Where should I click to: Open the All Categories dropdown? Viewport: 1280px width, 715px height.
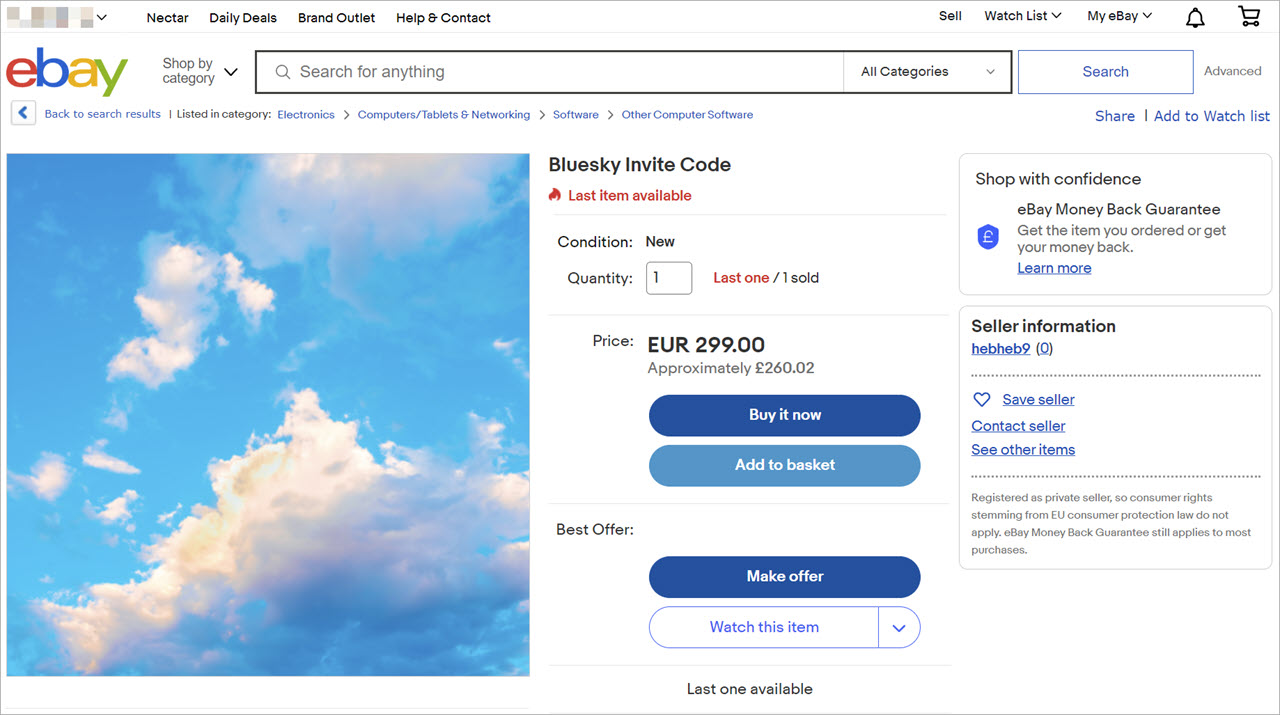[928, 72]
